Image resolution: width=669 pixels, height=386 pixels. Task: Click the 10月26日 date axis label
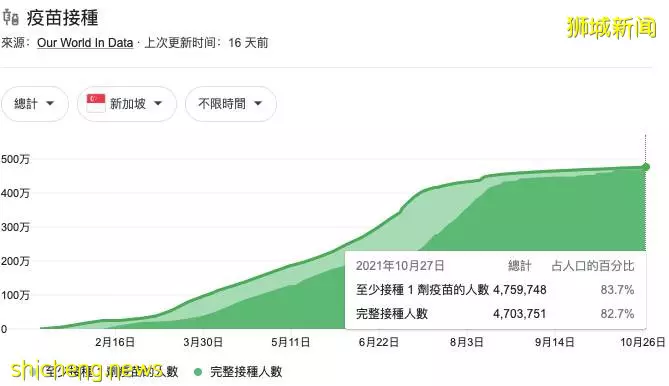pyautogui.click(x=643, y=342)
